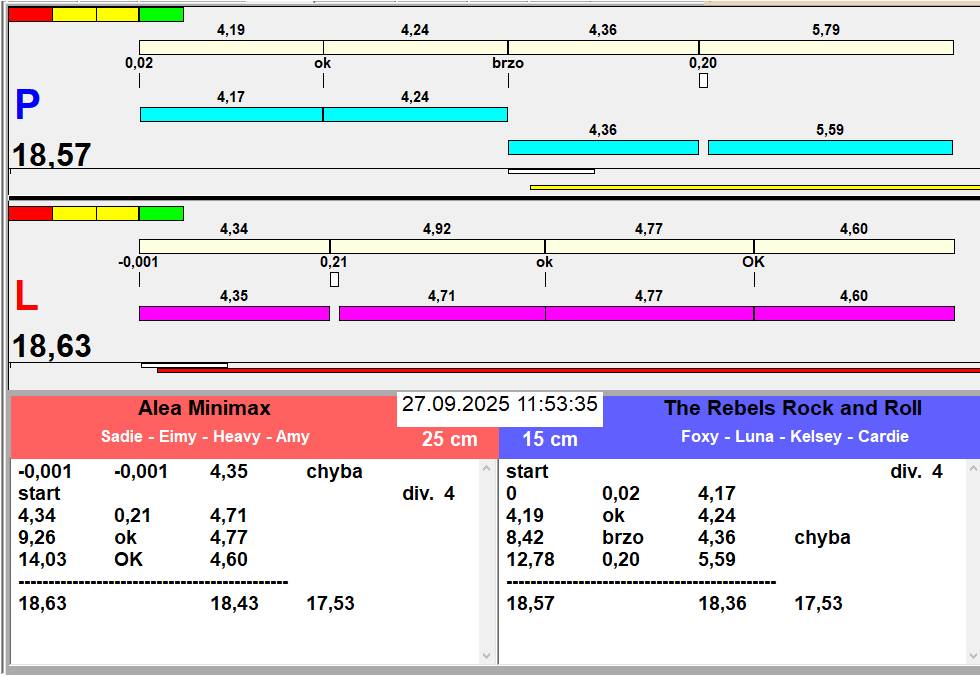Click the yellow progress line in lane P

click(755, 187)
